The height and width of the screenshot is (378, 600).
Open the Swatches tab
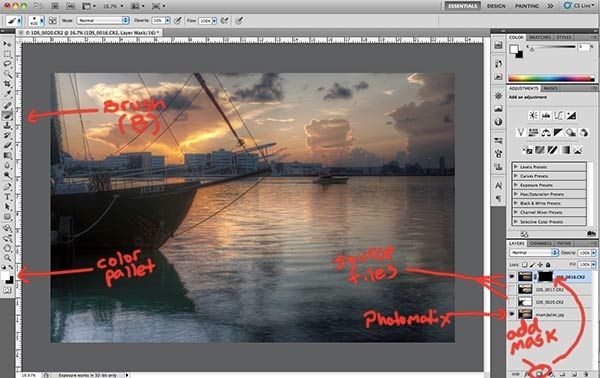pyautogui.click(x=540, y=37)
